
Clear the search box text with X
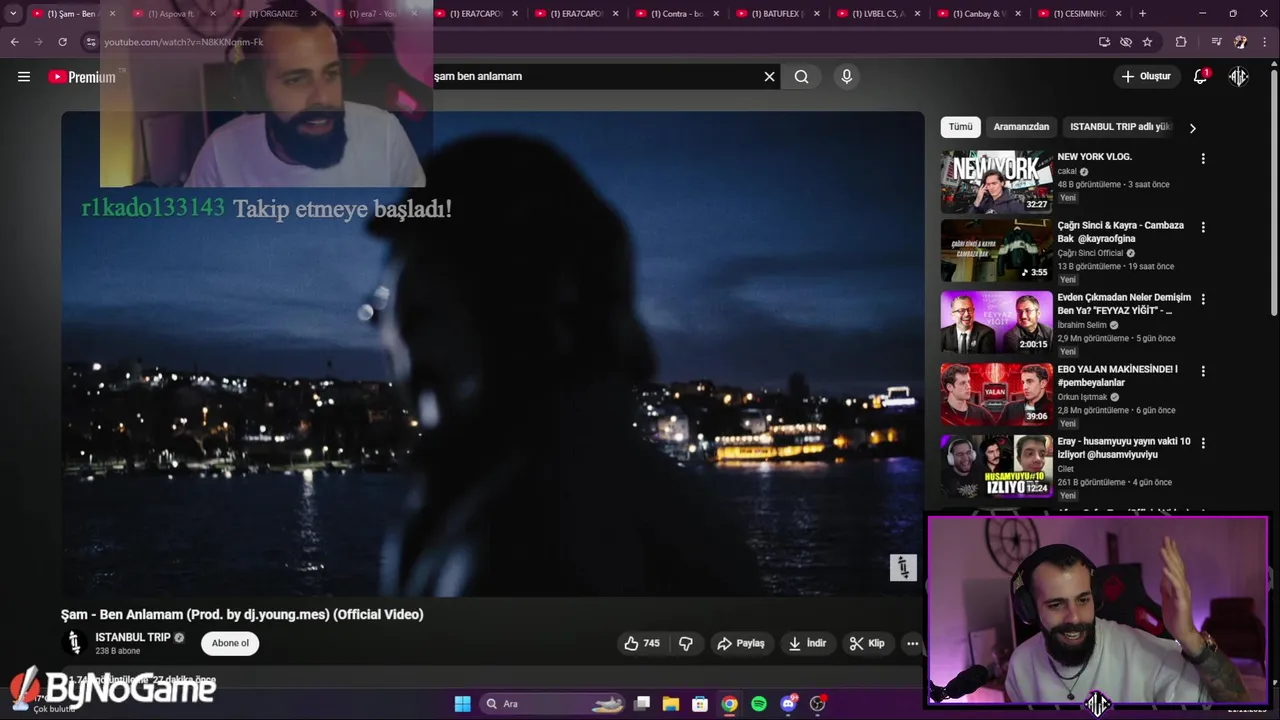769,76
